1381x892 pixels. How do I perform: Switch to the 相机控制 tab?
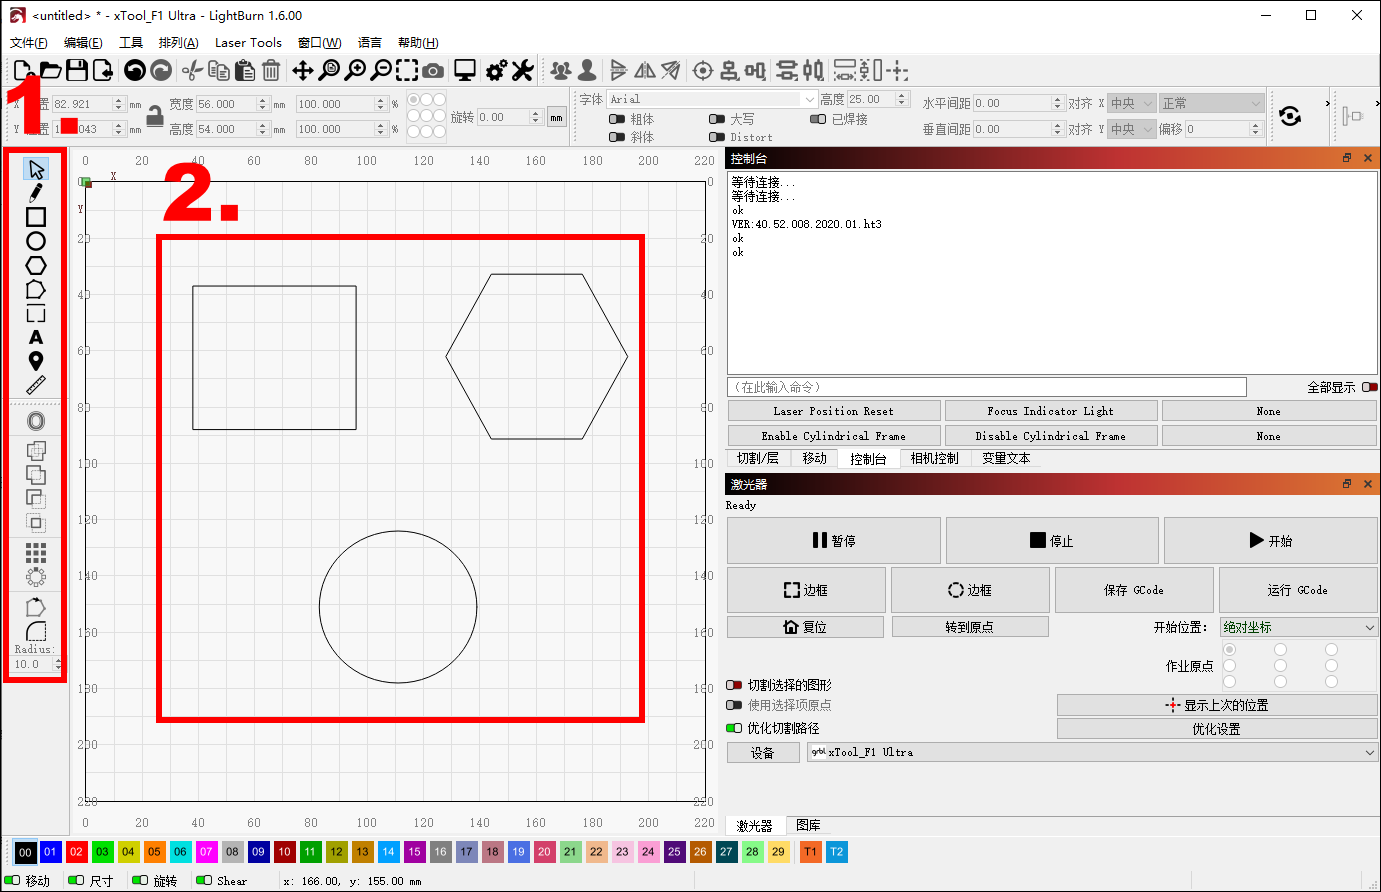(934, 458)
